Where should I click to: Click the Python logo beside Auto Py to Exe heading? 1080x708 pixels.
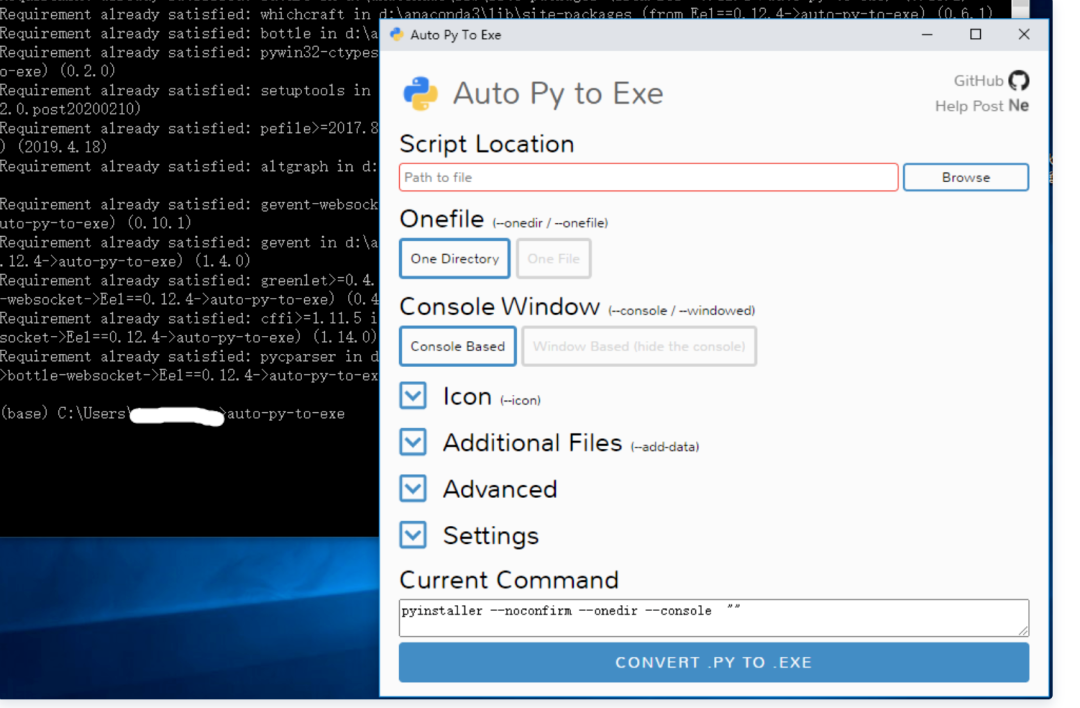pyautogui.click(x=420, y=93)
